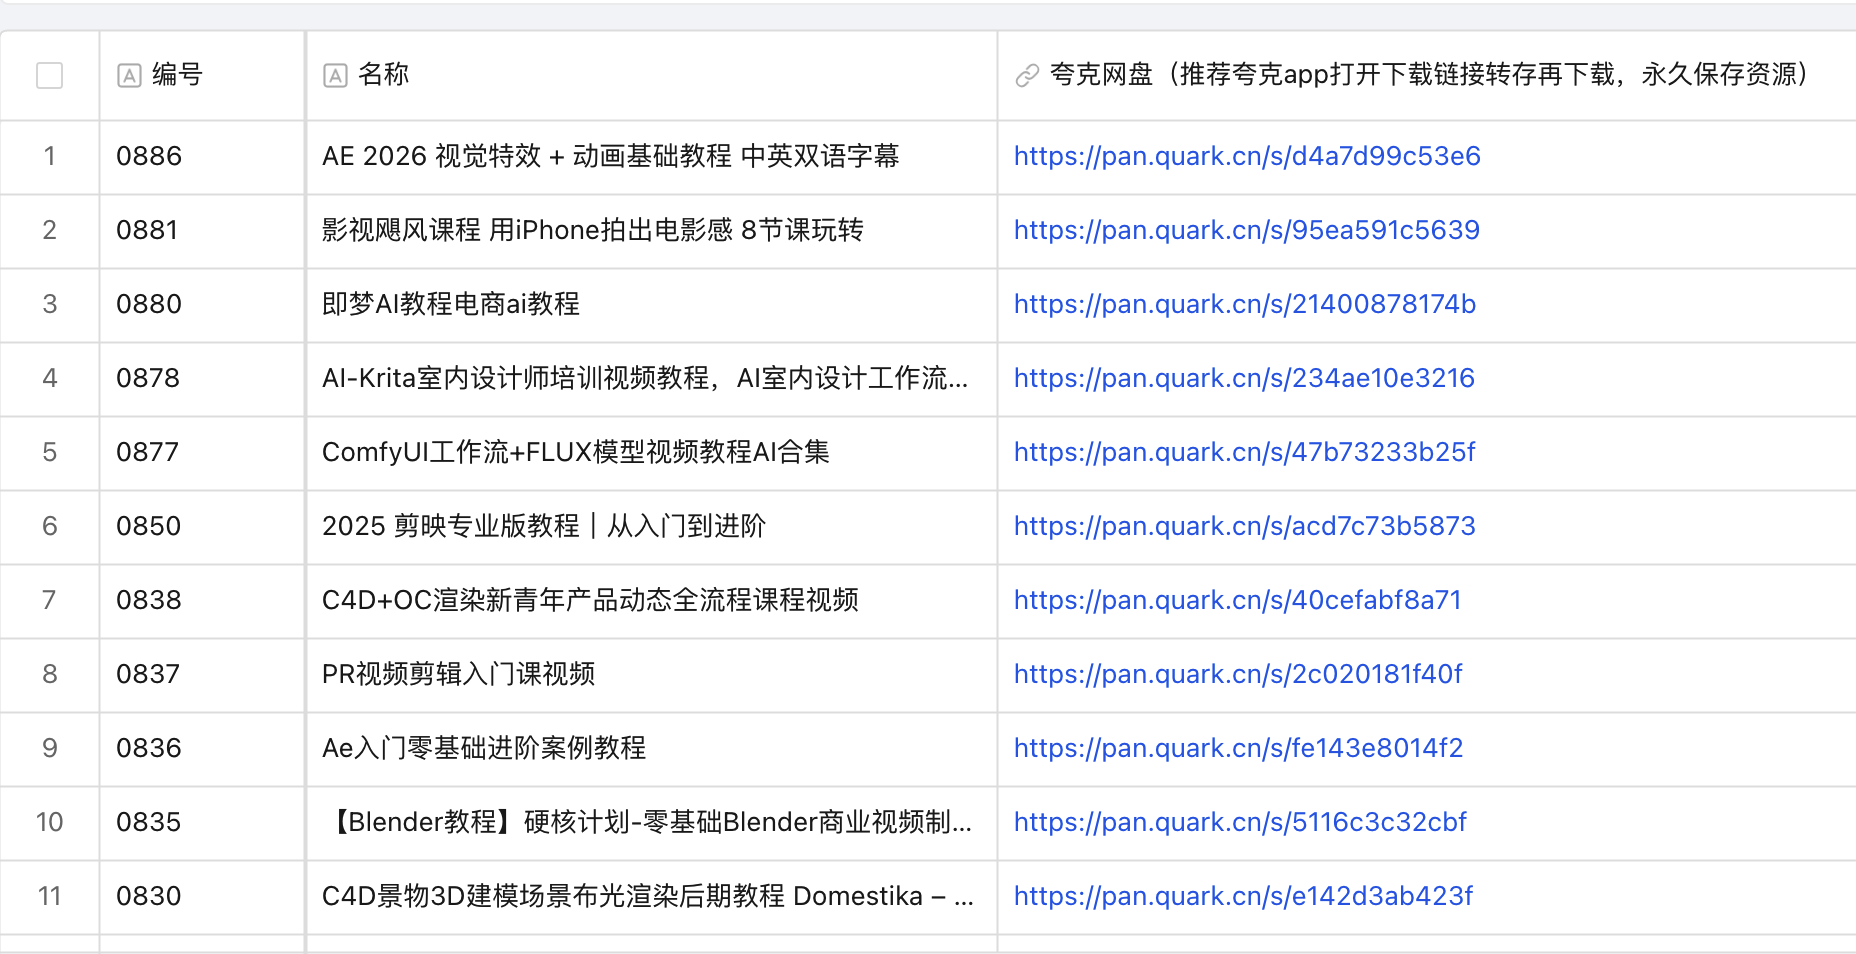This screenshot has height=954, width=1856.
Task: Click the 编号 cell 0878
Action: pyautogui.click(x=202, y=379)
